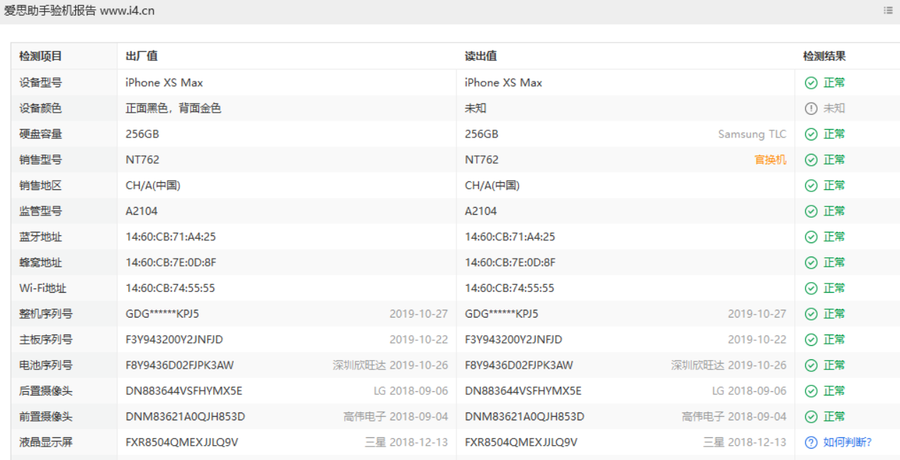Click the Samsung TLC label
Screen dimensions: 900x460
pyautogui.click(x=752, y=134)
